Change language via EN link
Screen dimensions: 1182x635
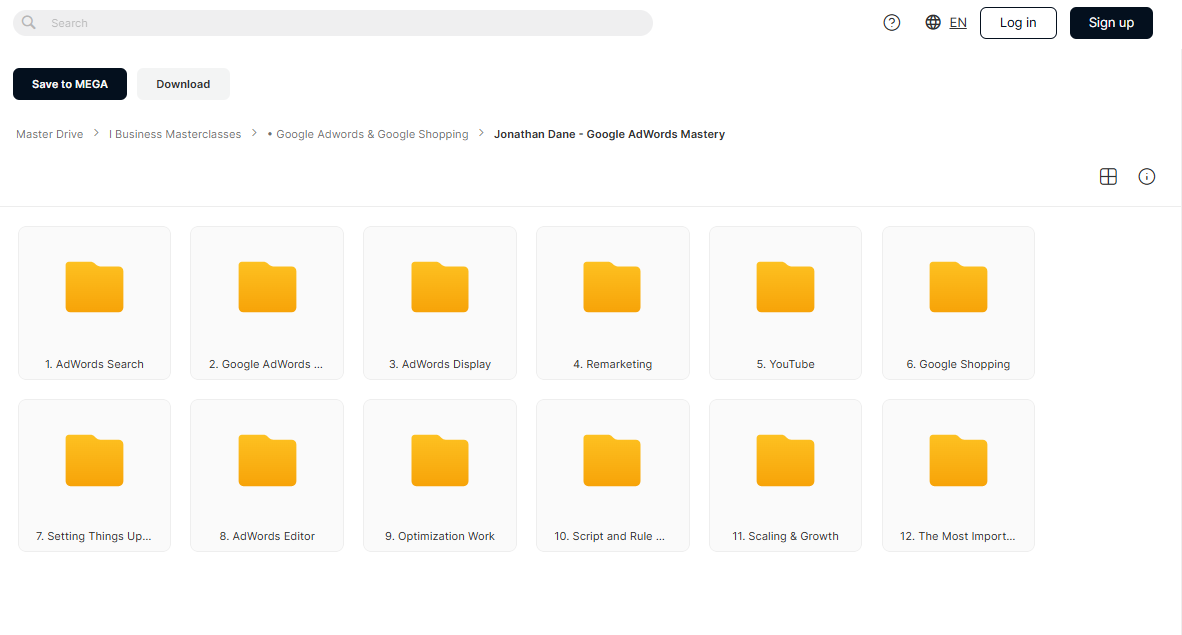(x=958, y=23)
